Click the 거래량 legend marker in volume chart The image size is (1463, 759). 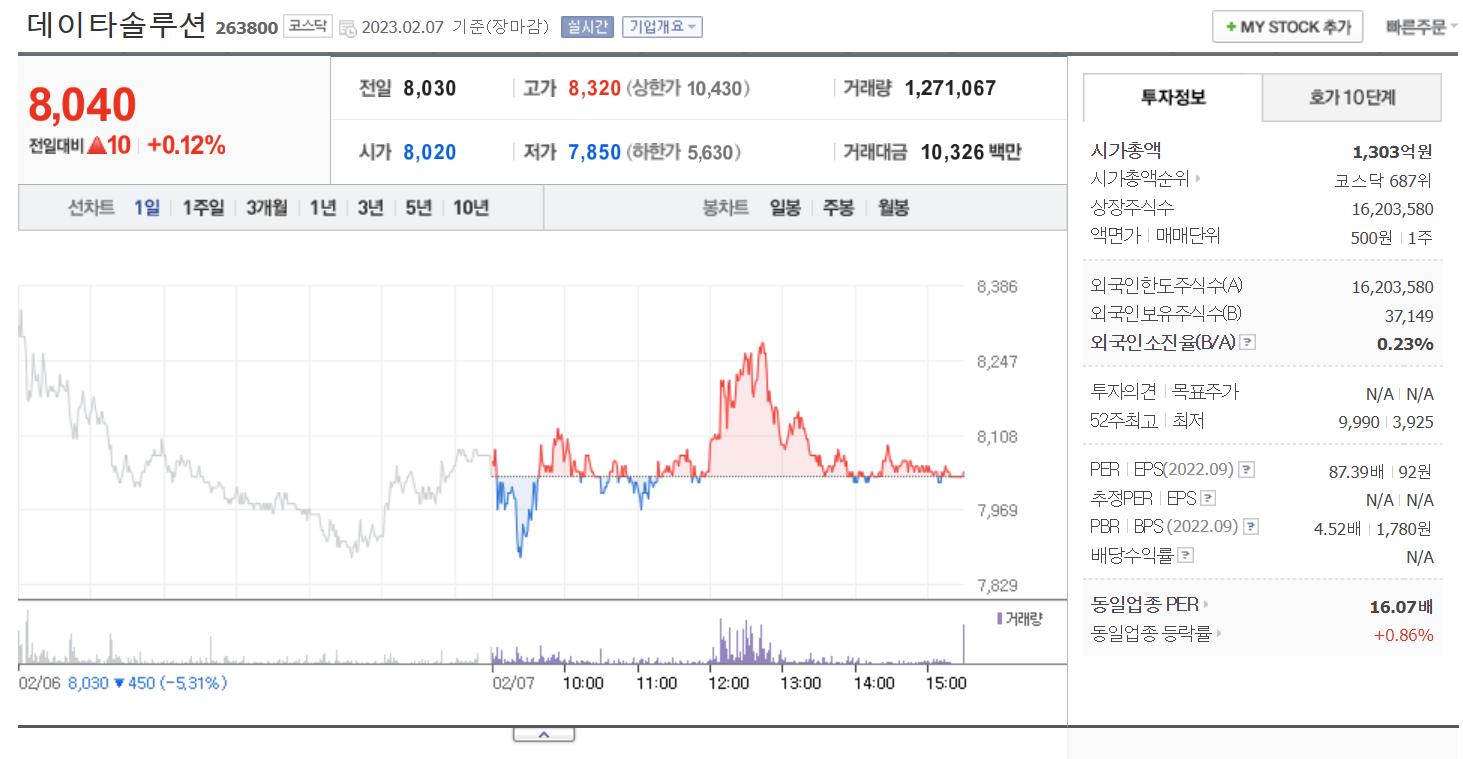(x=1000, y=619)
